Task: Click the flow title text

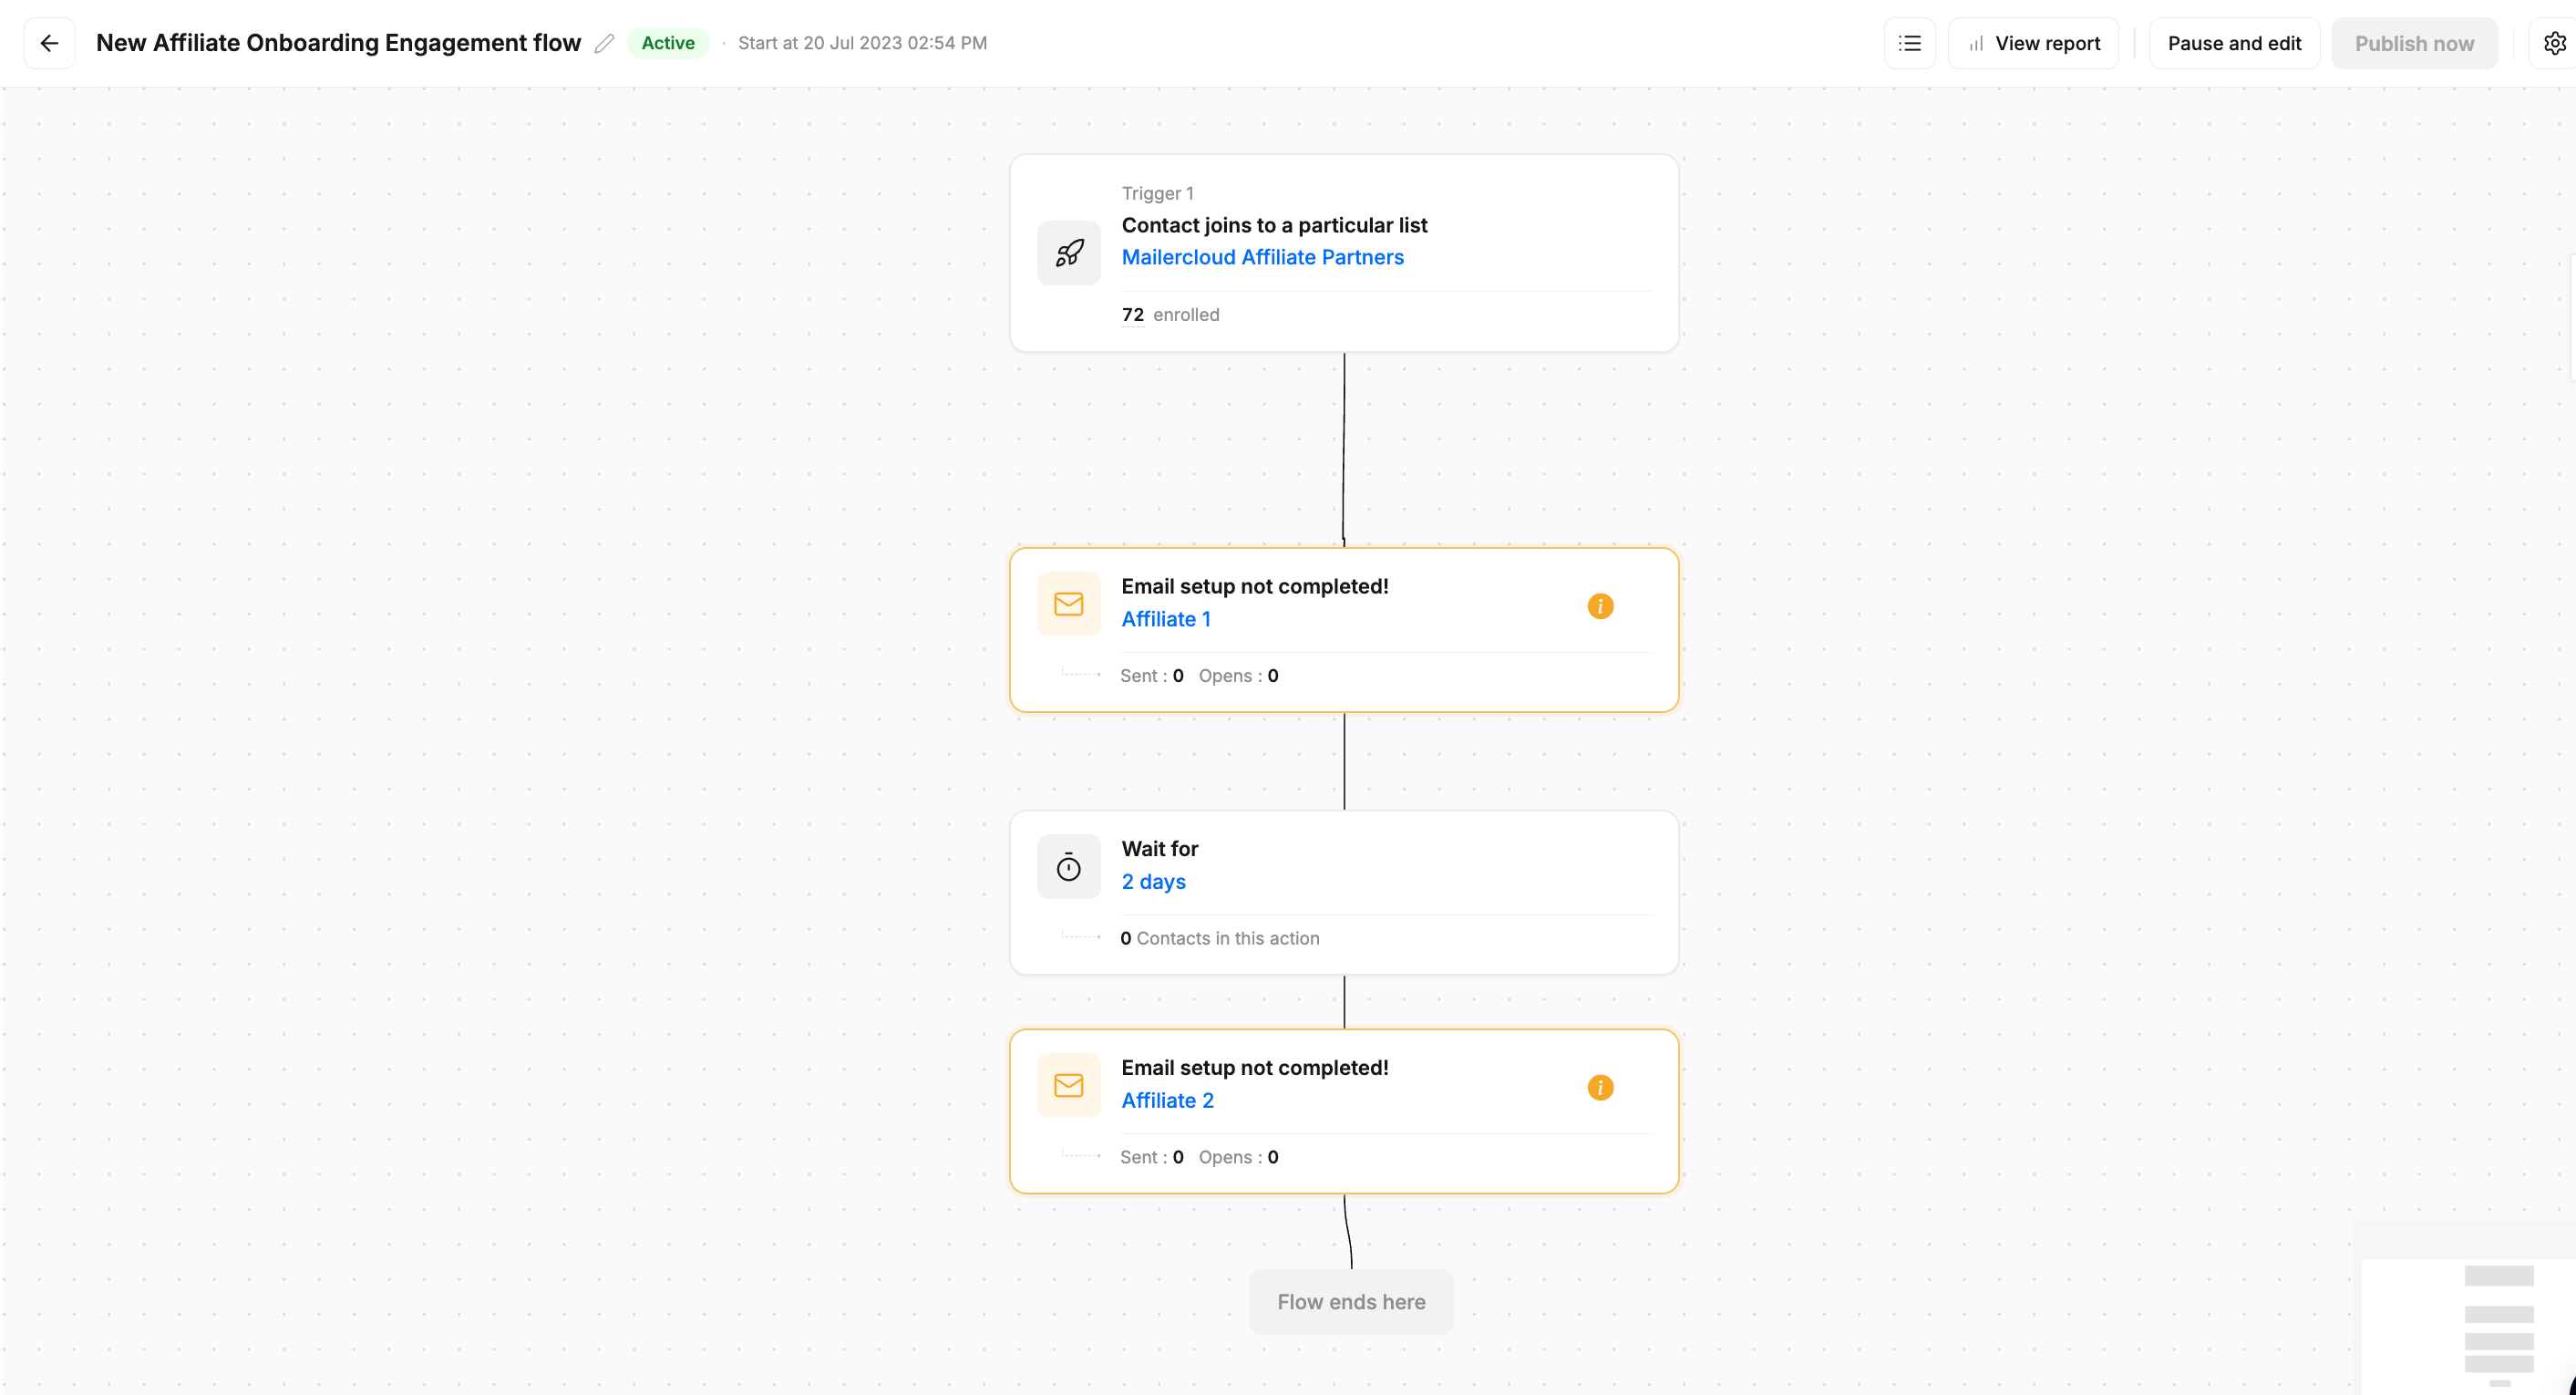Action: [x=338, y=43]
